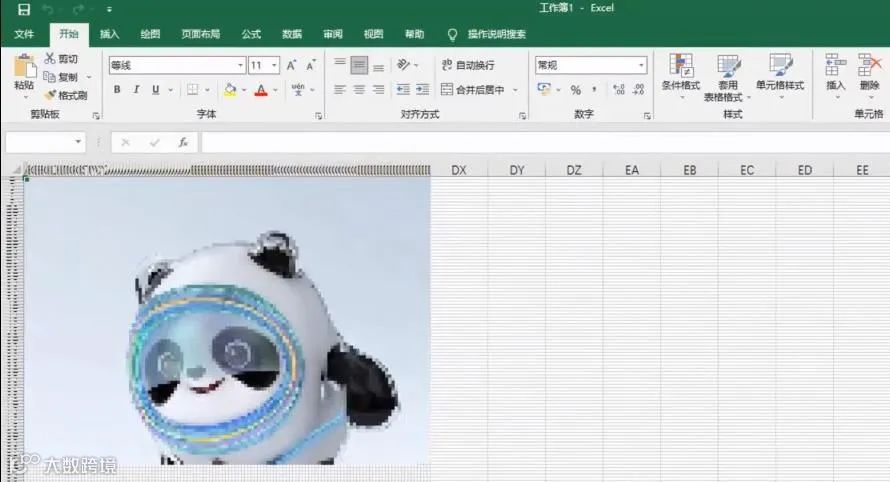Image resolution: width=890 pixels, height=482 pixels.
Task: Toggle Underline formatting
Action: (x=156, y=90)
